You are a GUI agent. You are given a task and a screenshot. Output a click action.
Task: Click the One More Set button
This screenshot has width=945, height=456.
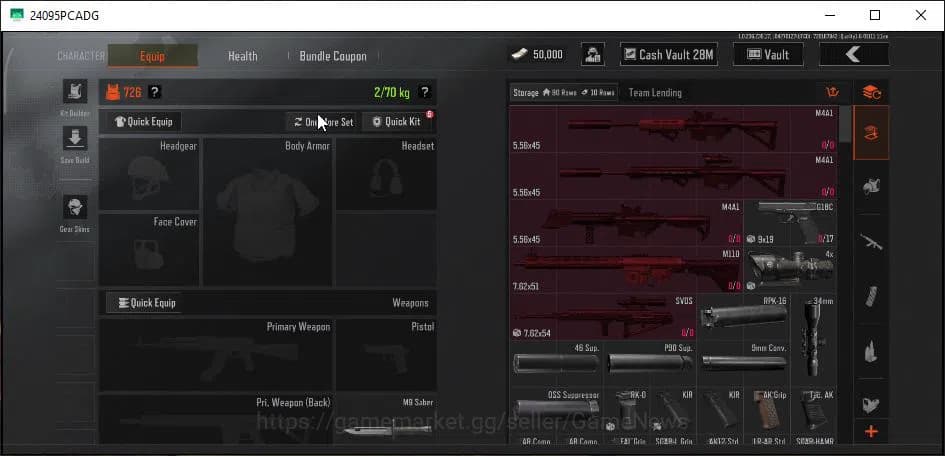click(x=324, y=122)
